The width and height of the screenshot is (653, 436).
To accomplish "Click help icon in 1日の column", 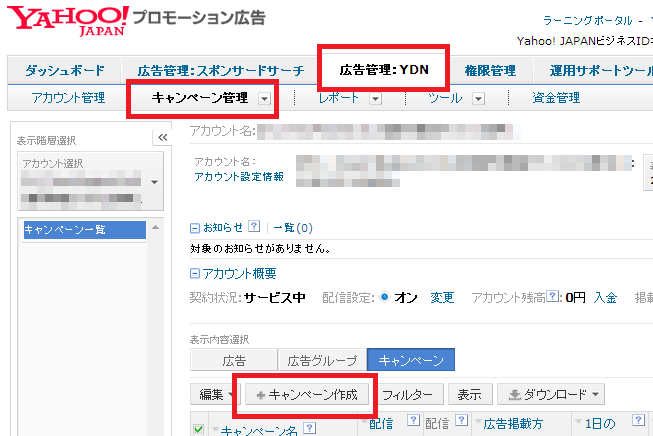I will 638,420.
